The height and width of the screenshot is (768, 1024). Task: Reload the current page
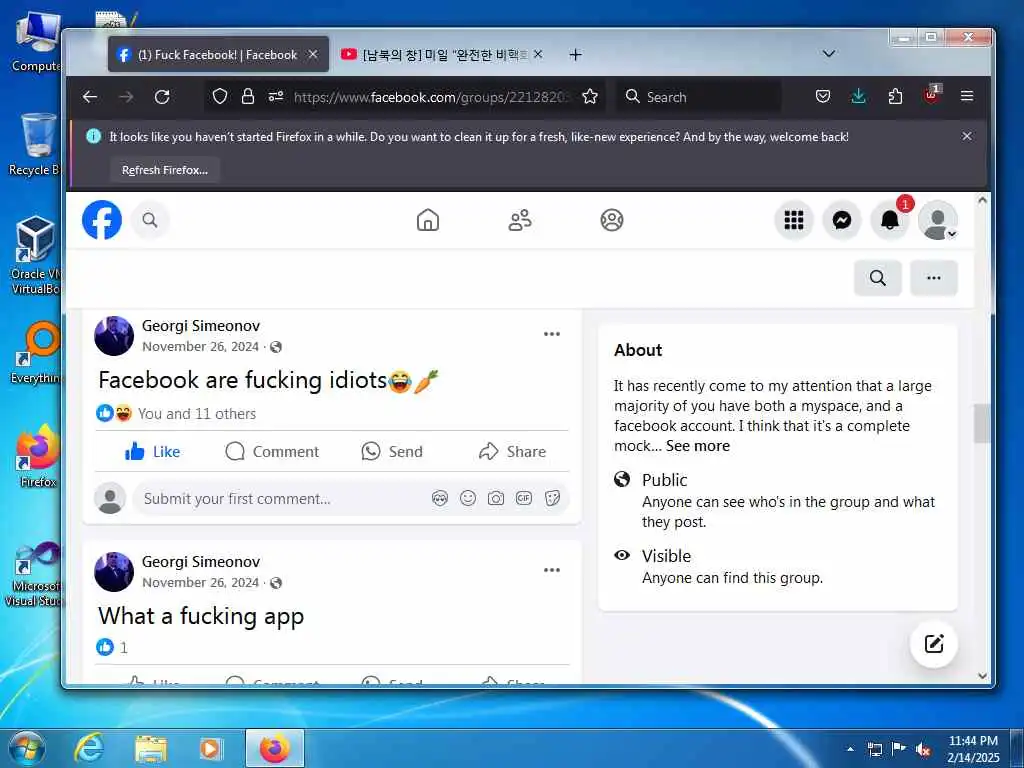162,97
